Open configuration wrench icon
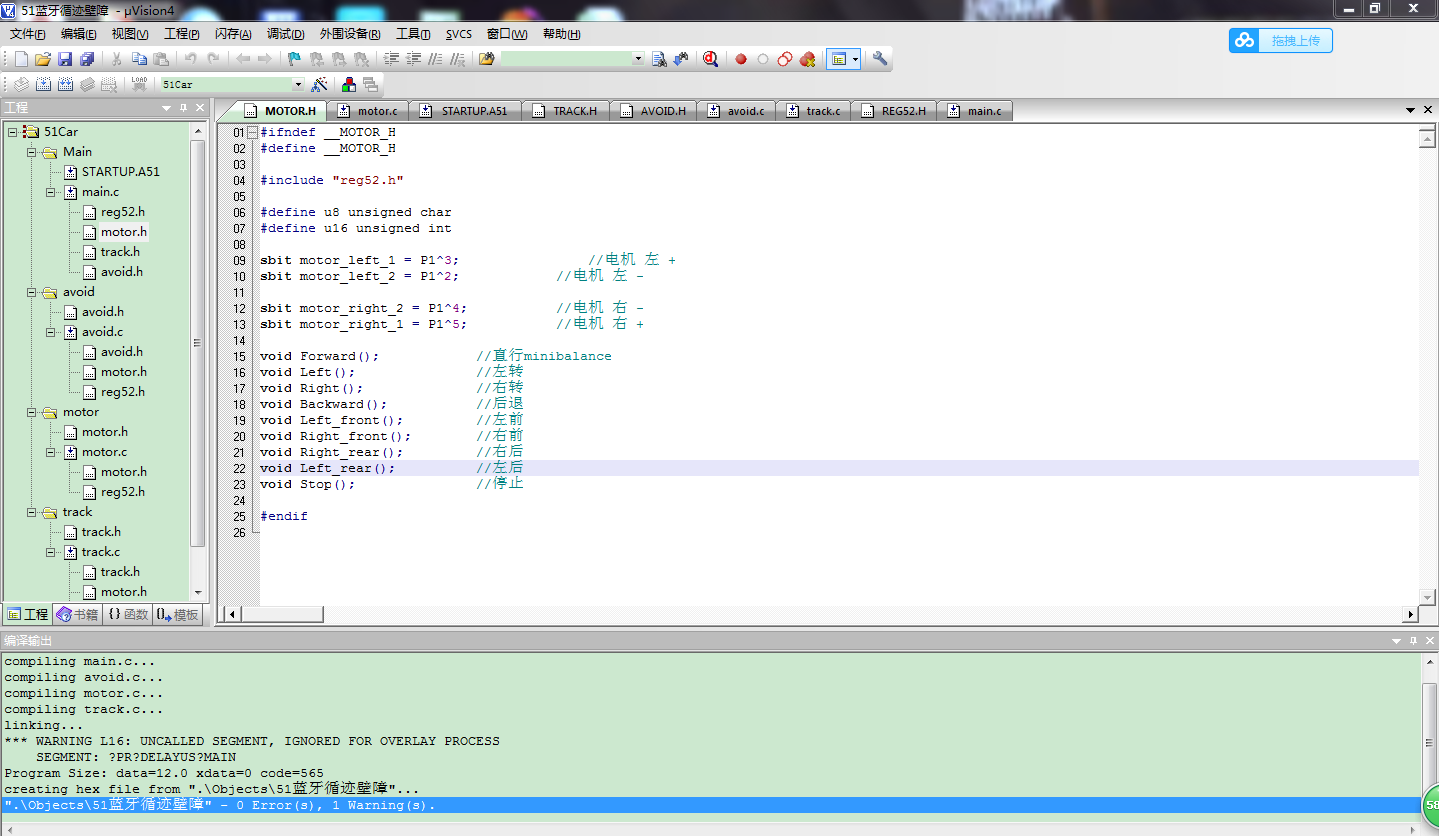 880,59
